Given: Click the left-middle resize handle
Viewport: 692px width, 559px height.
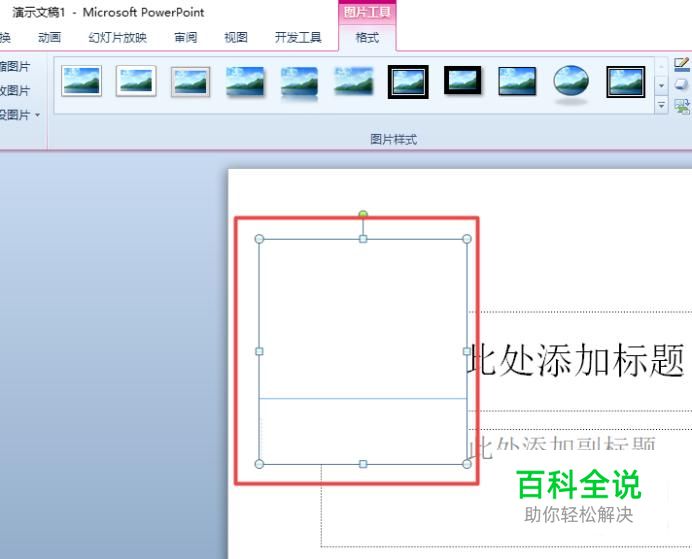Looking at the screenshot, I should (x=260, y=351).
